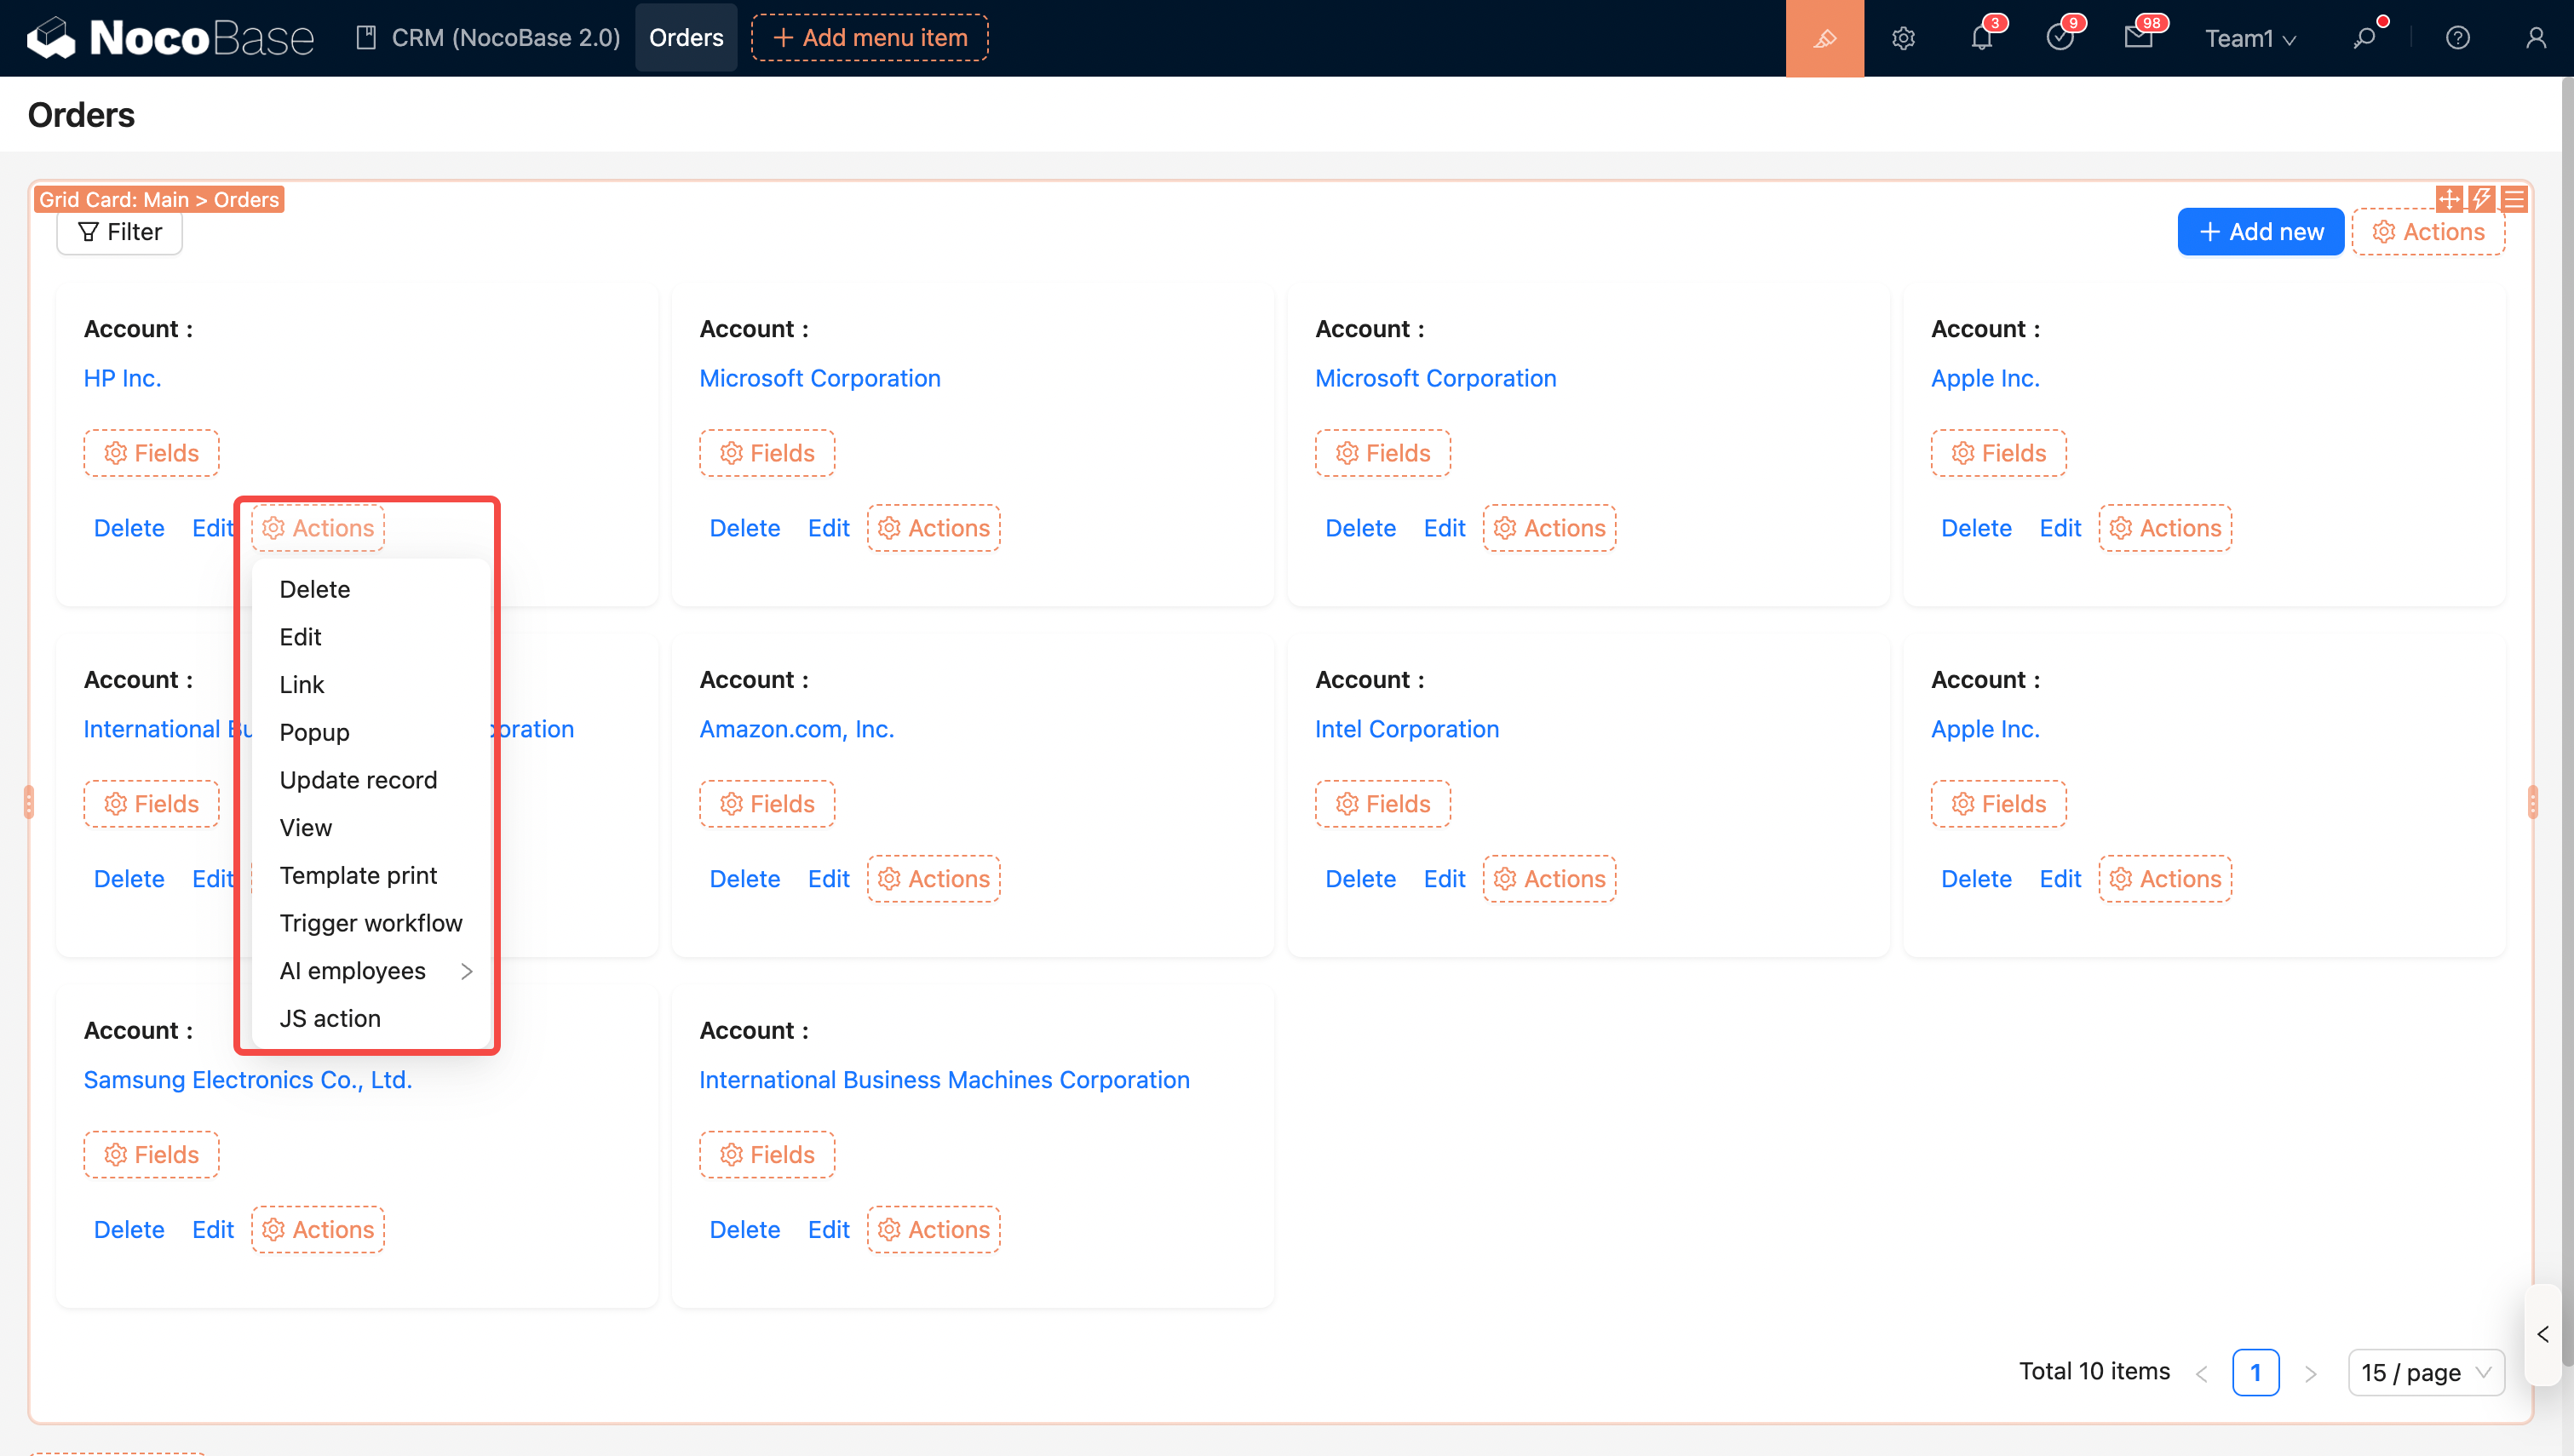
Task: Click the Filter button
Action: pyautogui.click(x=119, y=232)
